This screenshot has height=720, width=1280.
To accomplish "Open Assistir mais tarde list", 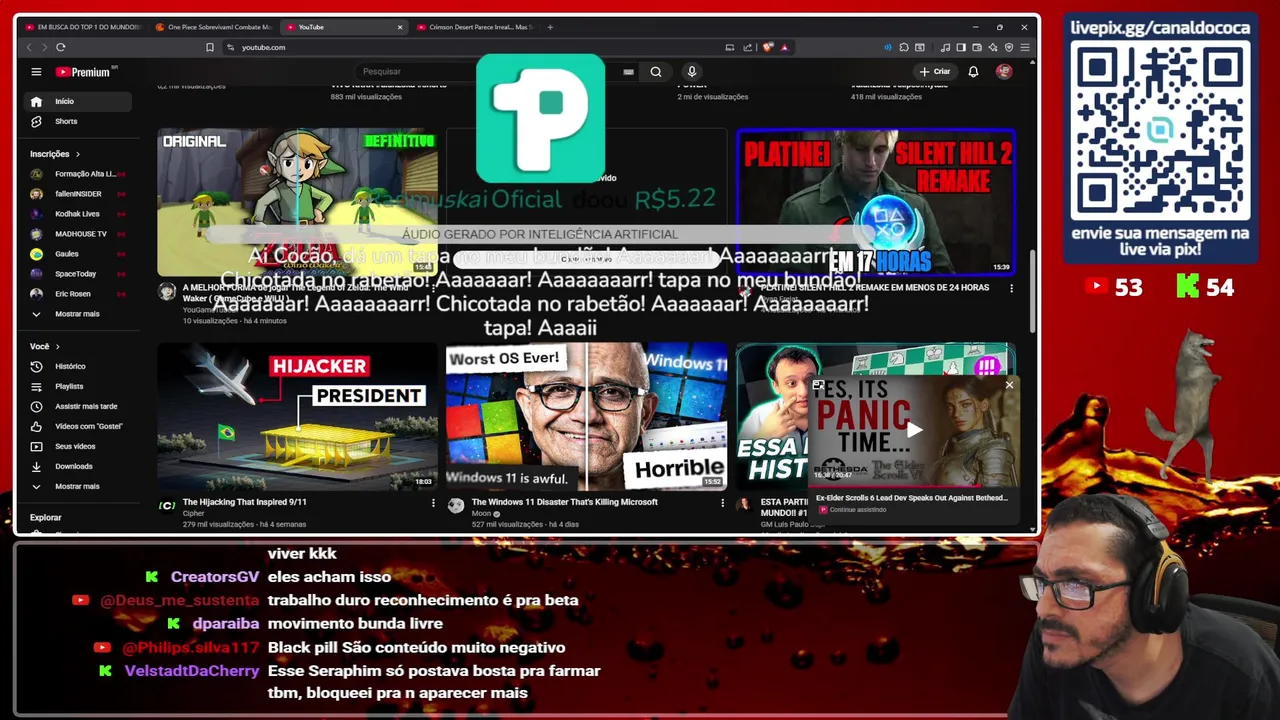I will tap(78, 406).
